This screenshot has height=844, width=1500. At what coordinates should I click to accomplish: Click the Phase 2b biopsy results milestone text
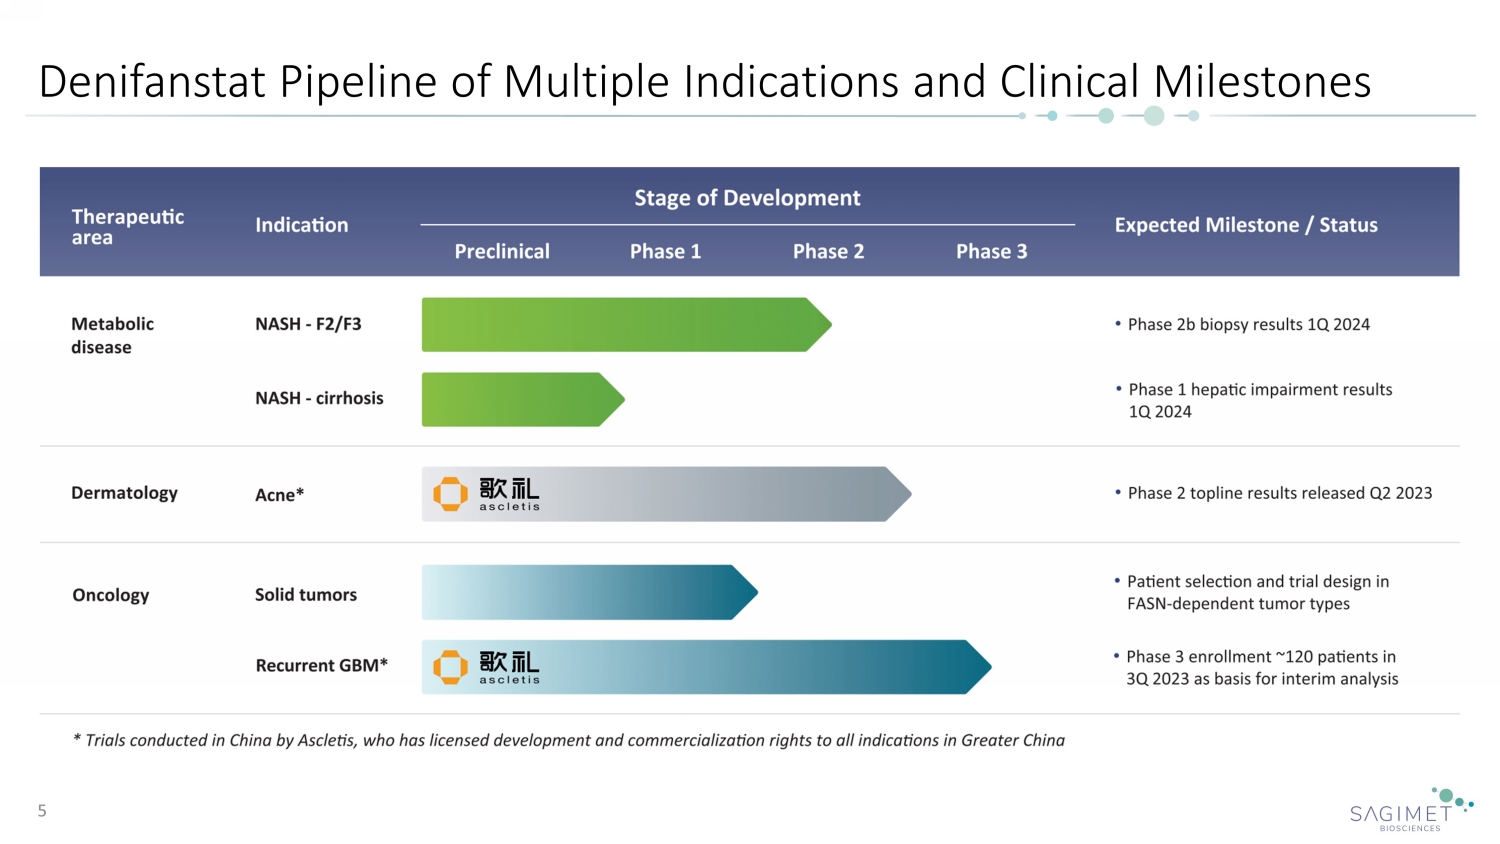pos(1248,325)
